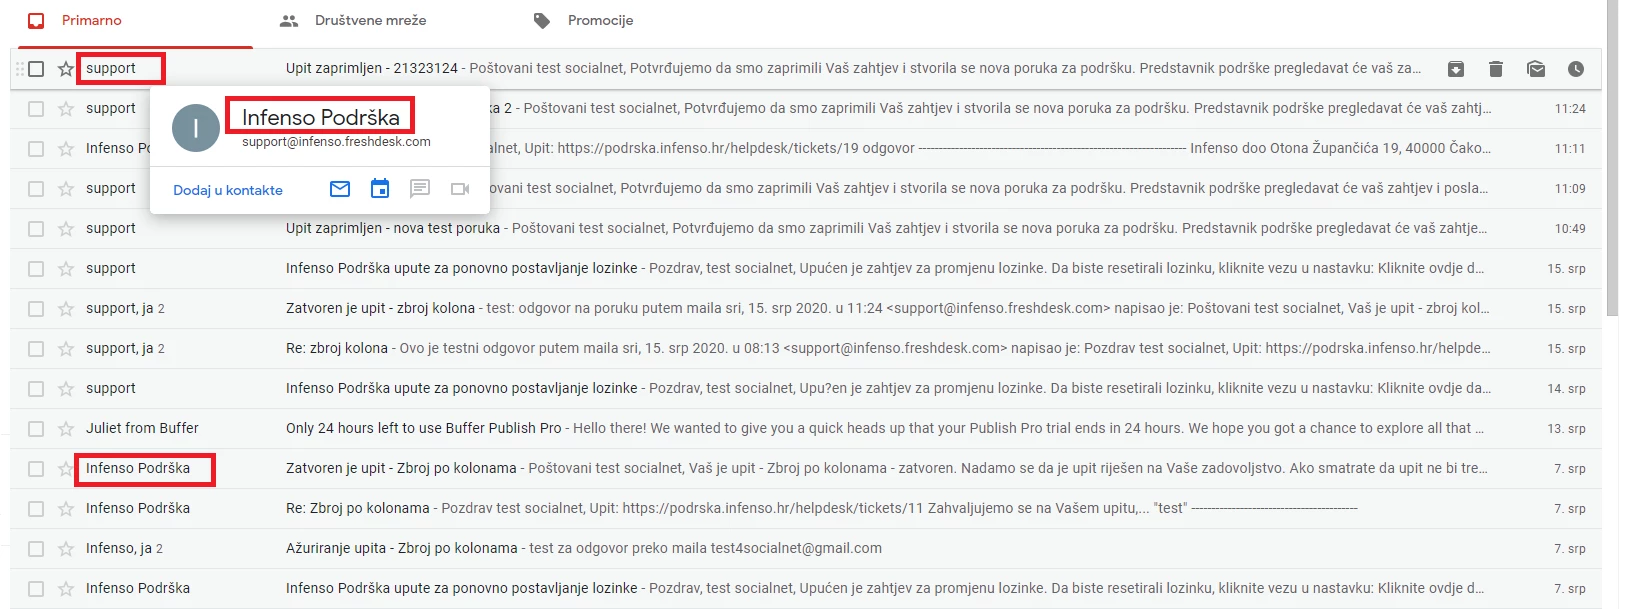Check 'Zatvoren je upit - Zbroj po kolonama' checkbox
The width and height of the screenshot is (1628, 609).
36,469
